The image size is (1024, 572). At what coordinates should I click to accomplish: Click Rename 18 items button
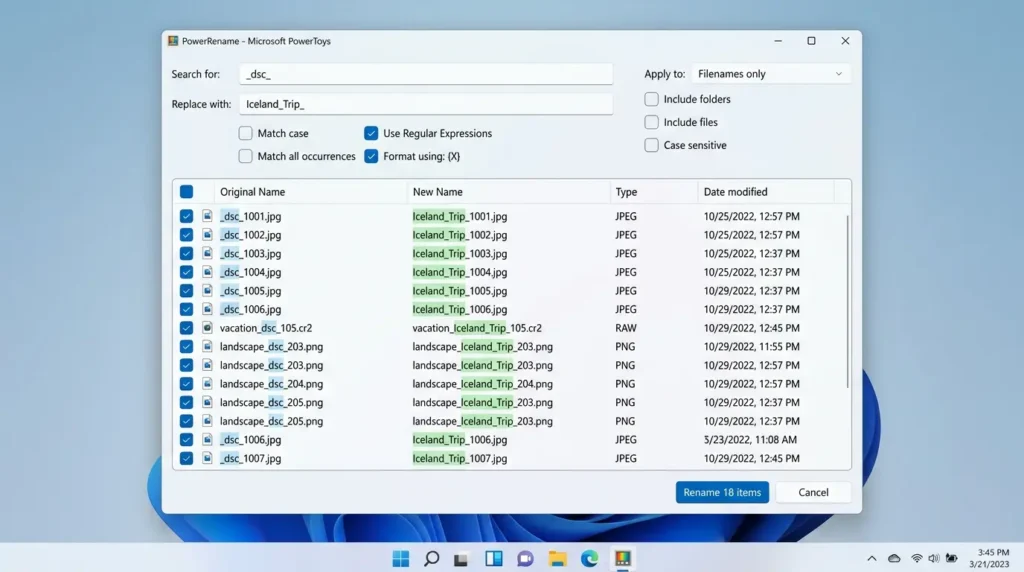coord(722,492)
